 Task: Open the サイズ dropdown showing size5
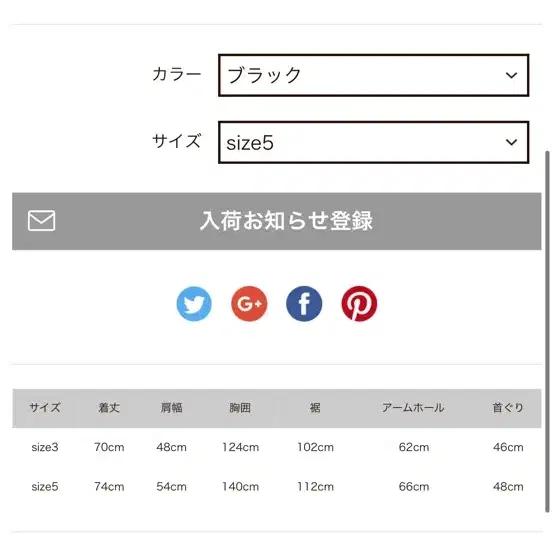coord(373,142)
